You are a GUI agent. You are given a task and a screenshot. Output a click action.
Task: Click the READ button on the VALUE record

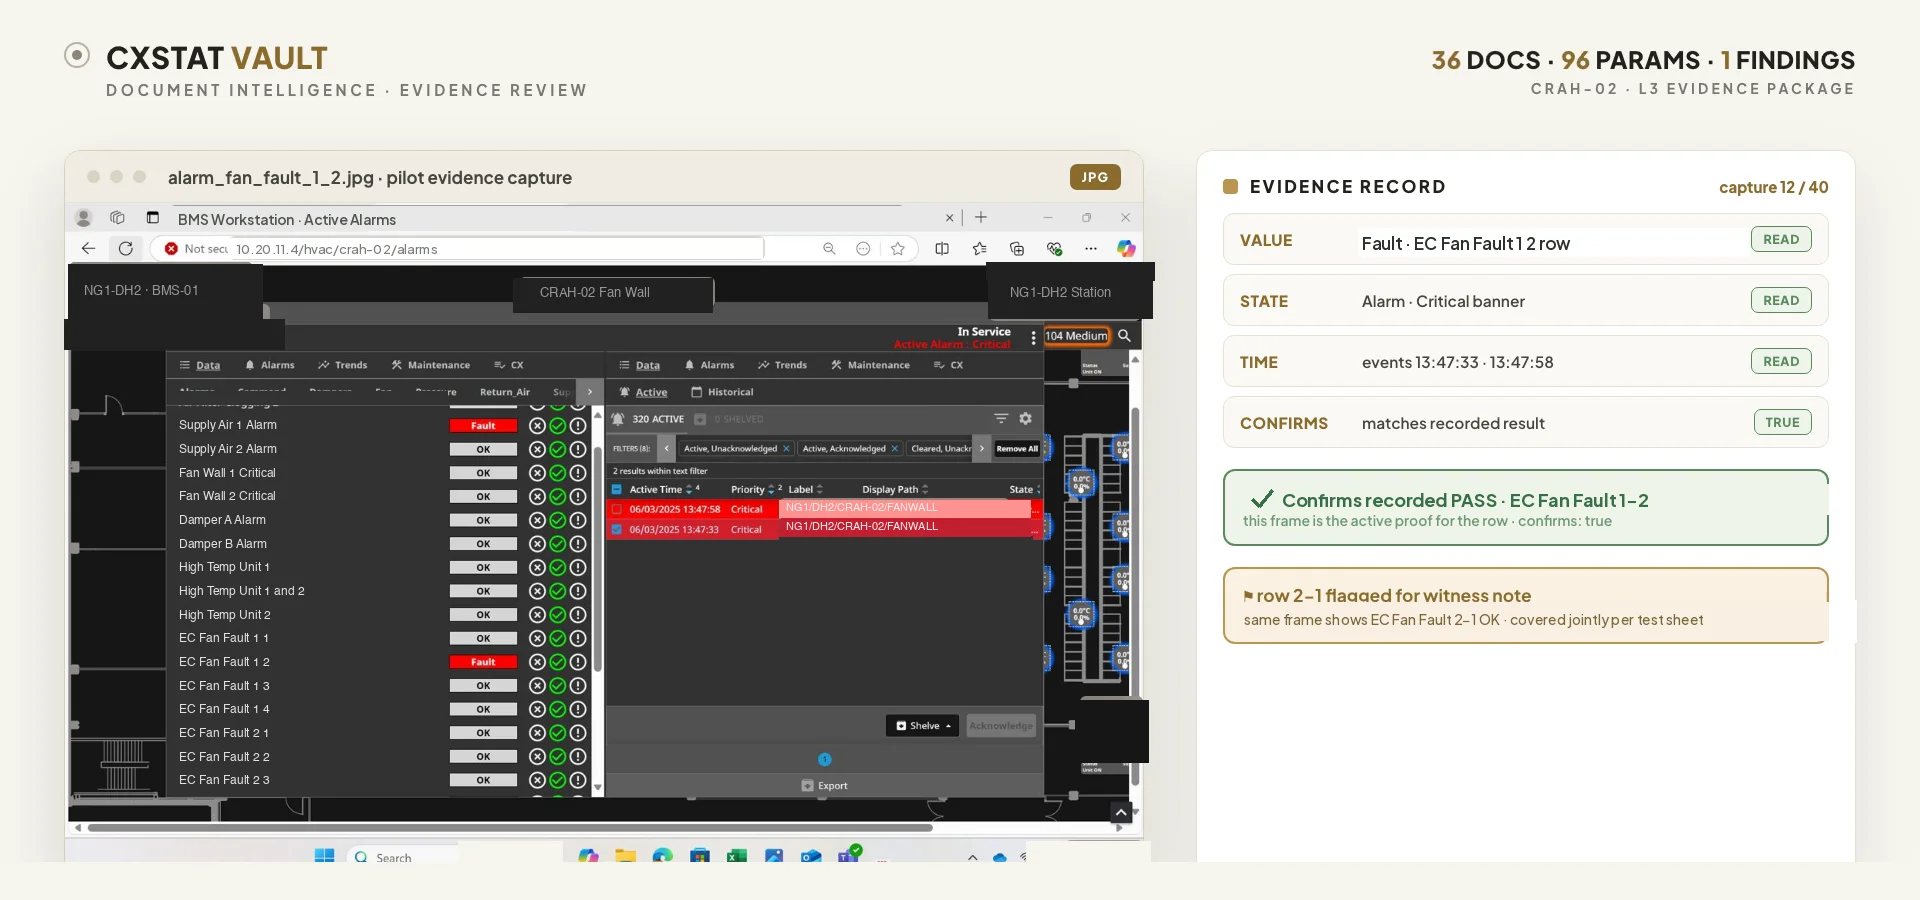pyautogui.click(x=1781, y=239)
